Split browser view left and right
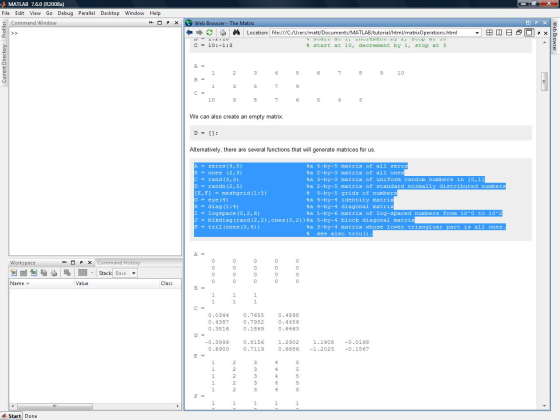560x420 pixels. [499, 32]
